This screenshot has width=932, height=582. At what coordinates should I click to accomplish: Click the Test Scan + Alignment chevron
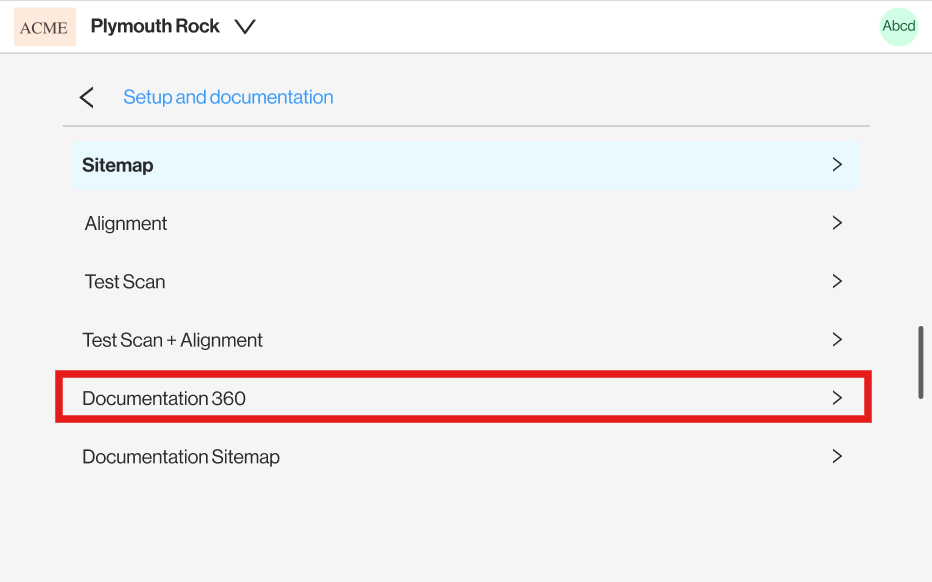(837, 339)
